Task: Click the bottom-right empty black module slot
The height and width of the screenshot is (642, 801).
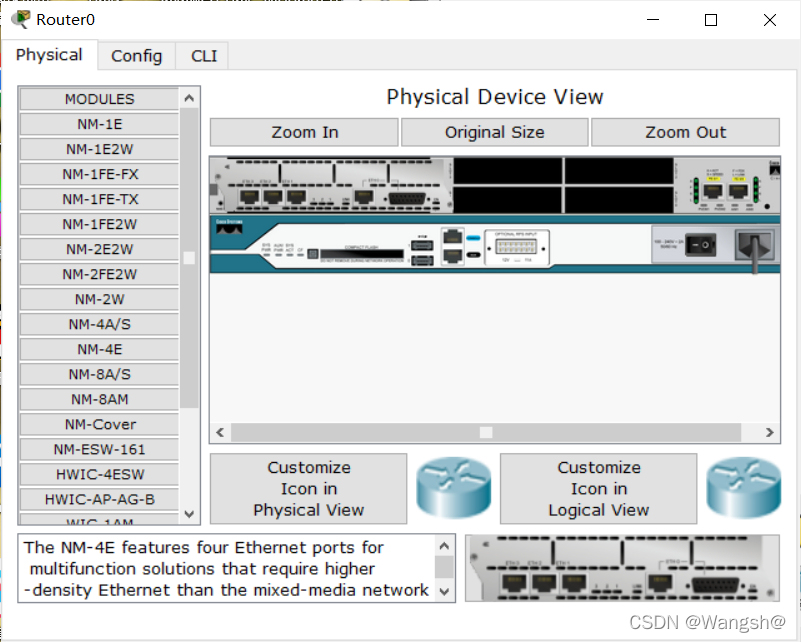Action: 619,200
